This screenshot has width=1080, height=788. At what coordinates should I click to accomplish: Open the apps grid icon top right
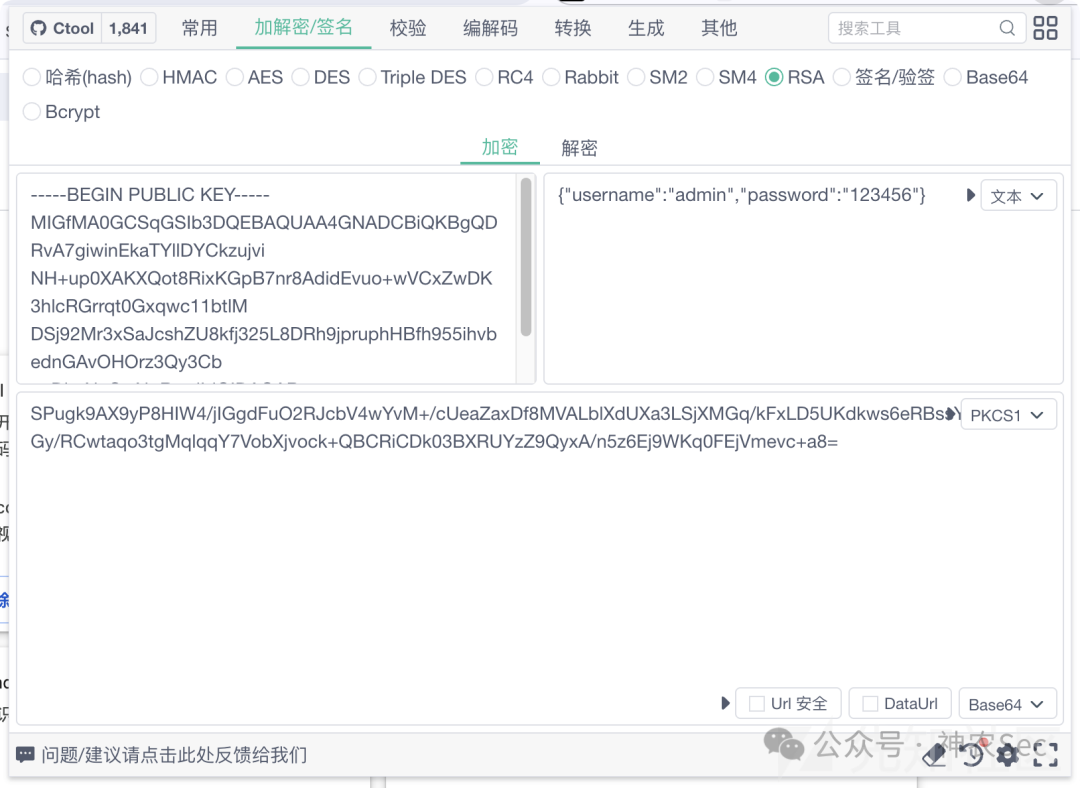[1045, 27]
